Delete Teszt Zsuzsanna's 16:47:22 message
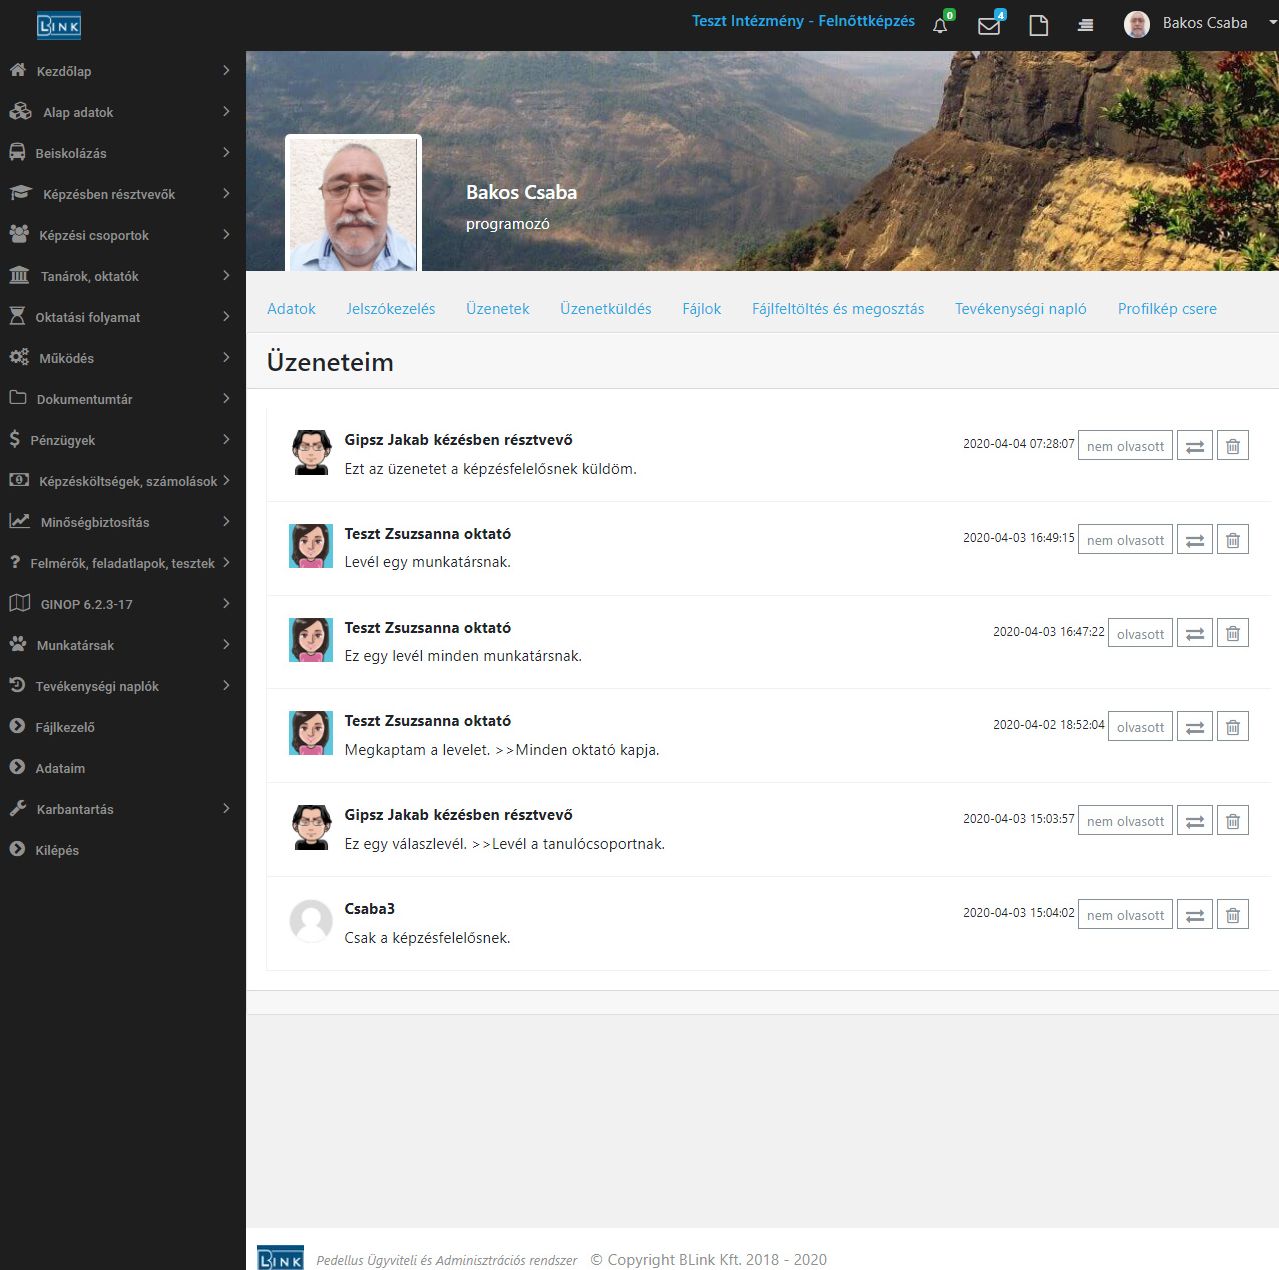The height and width of the screenshot is (1270, 1279). coord(1233,633)
